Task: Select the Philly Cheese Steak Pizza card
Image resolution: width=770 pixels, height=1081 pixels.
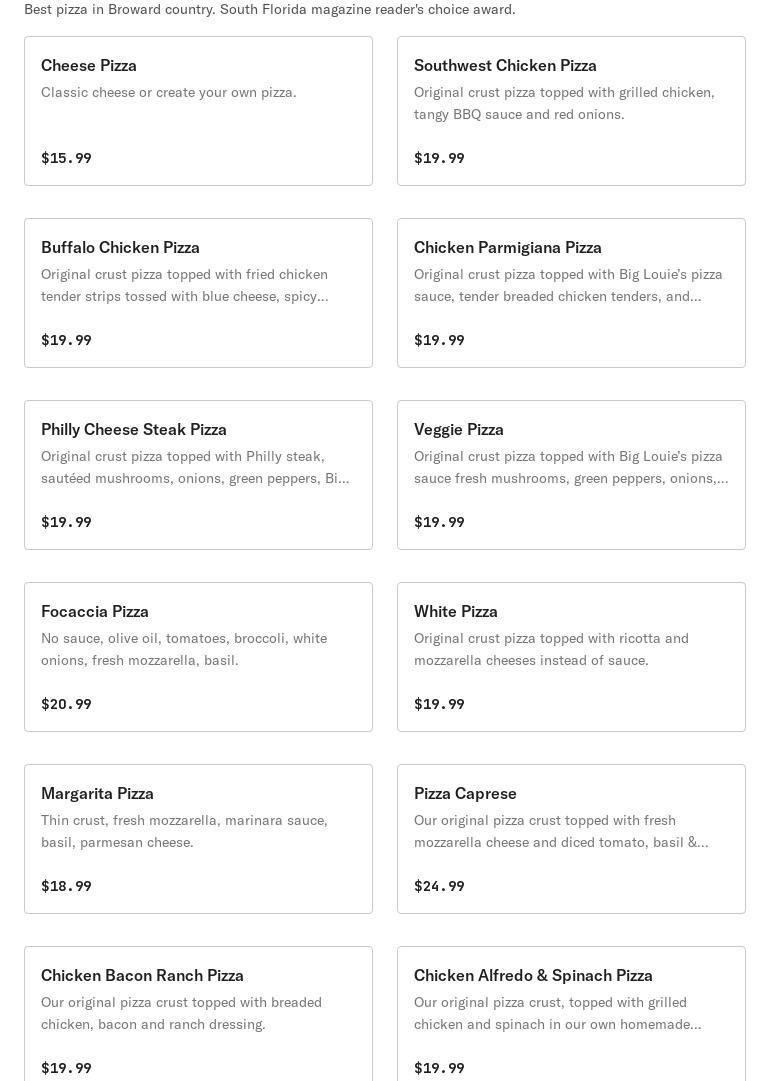Action: click(x=198, y=475)
